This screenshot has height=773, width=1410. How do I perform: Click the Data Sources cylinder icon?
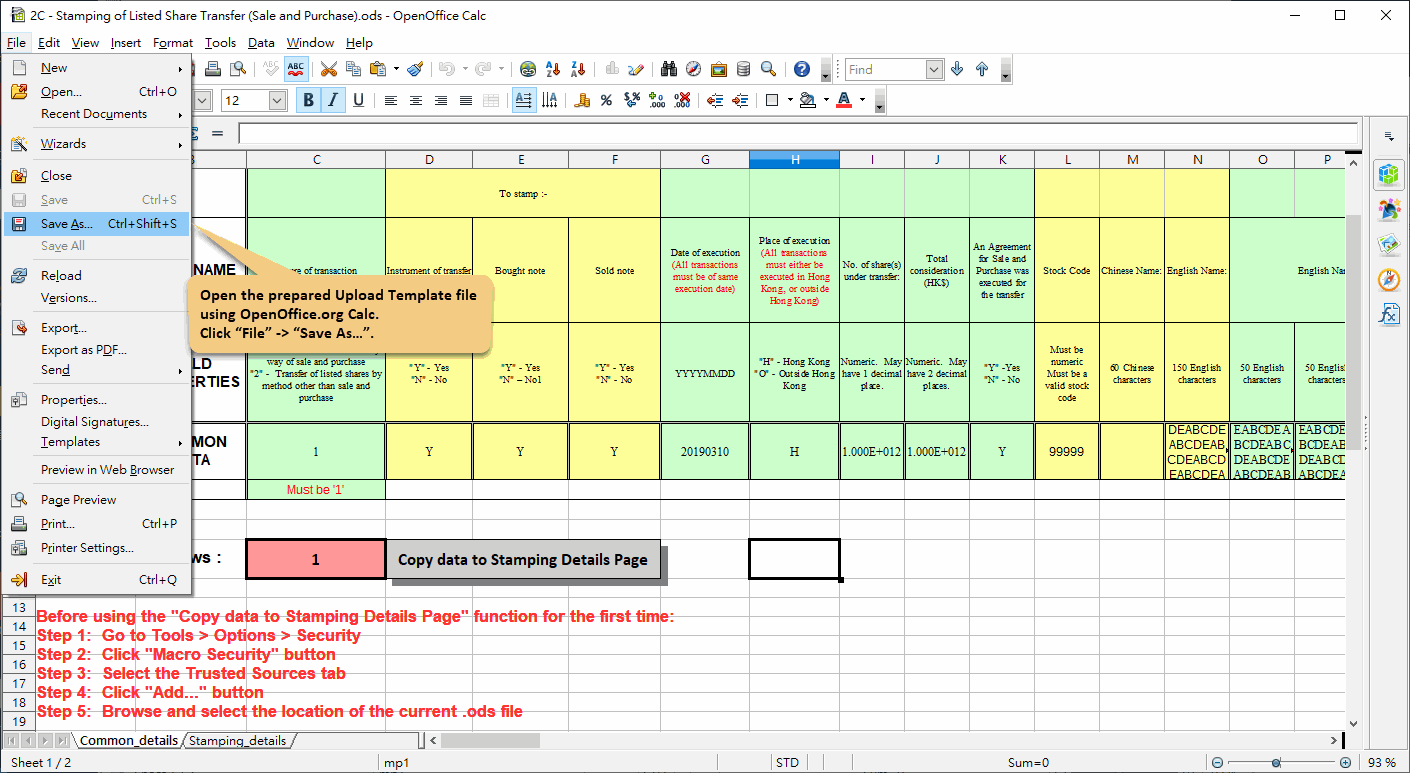pos(743,69)
